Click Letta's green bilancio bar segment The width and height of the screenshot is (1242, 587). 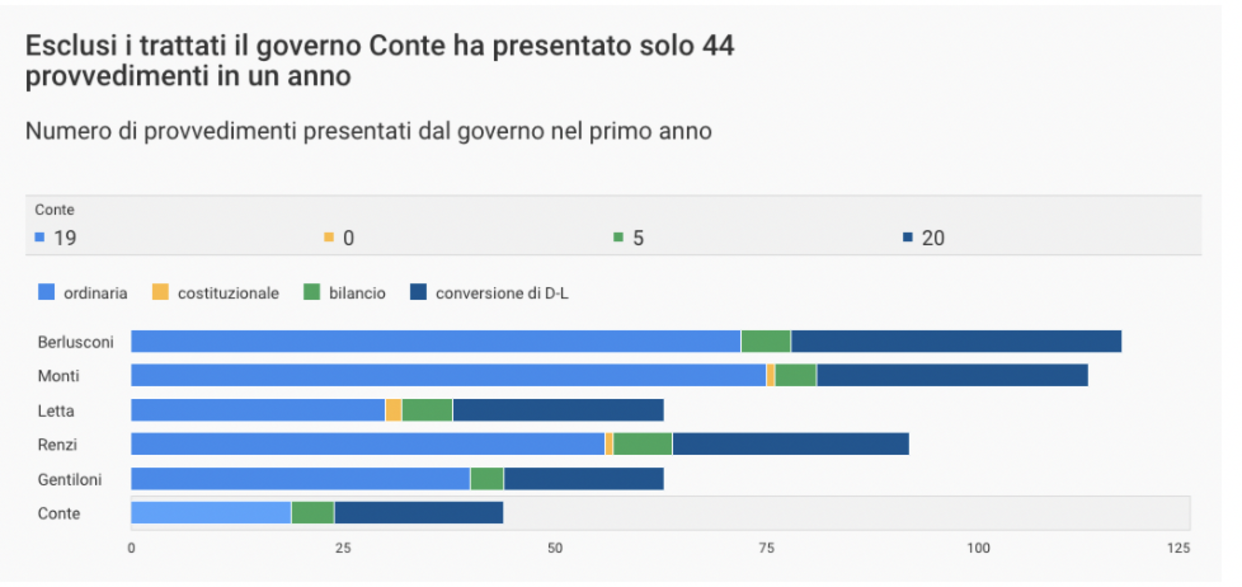(x=427, y=410)
